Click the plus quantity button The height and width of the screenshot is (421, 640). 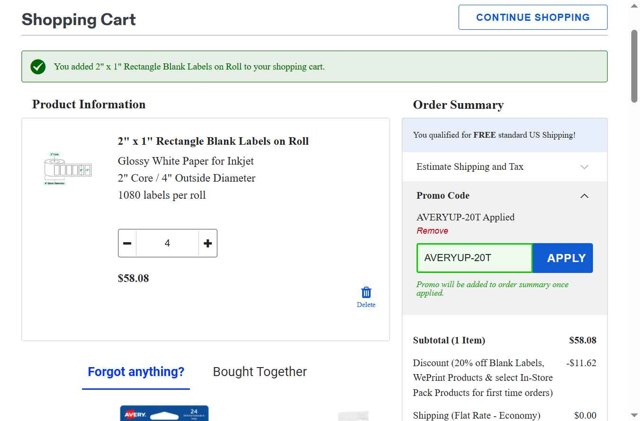click(207, 243)
